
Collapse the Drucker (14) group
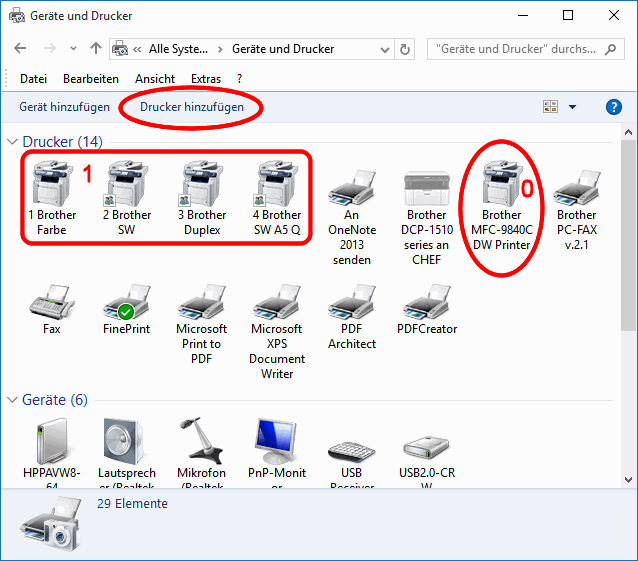pos(13,142)
